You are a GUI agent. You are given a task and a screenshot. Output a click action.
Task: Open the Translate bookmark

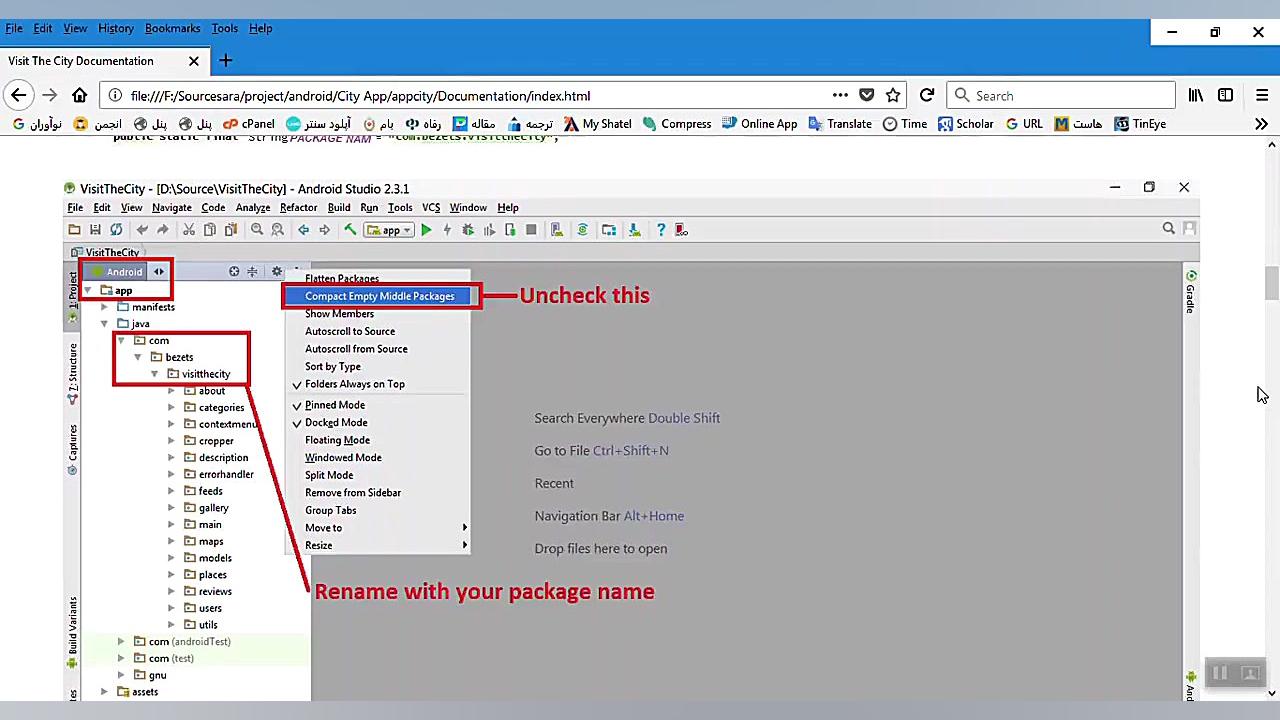pyautogui.click(x=839, y=124)
